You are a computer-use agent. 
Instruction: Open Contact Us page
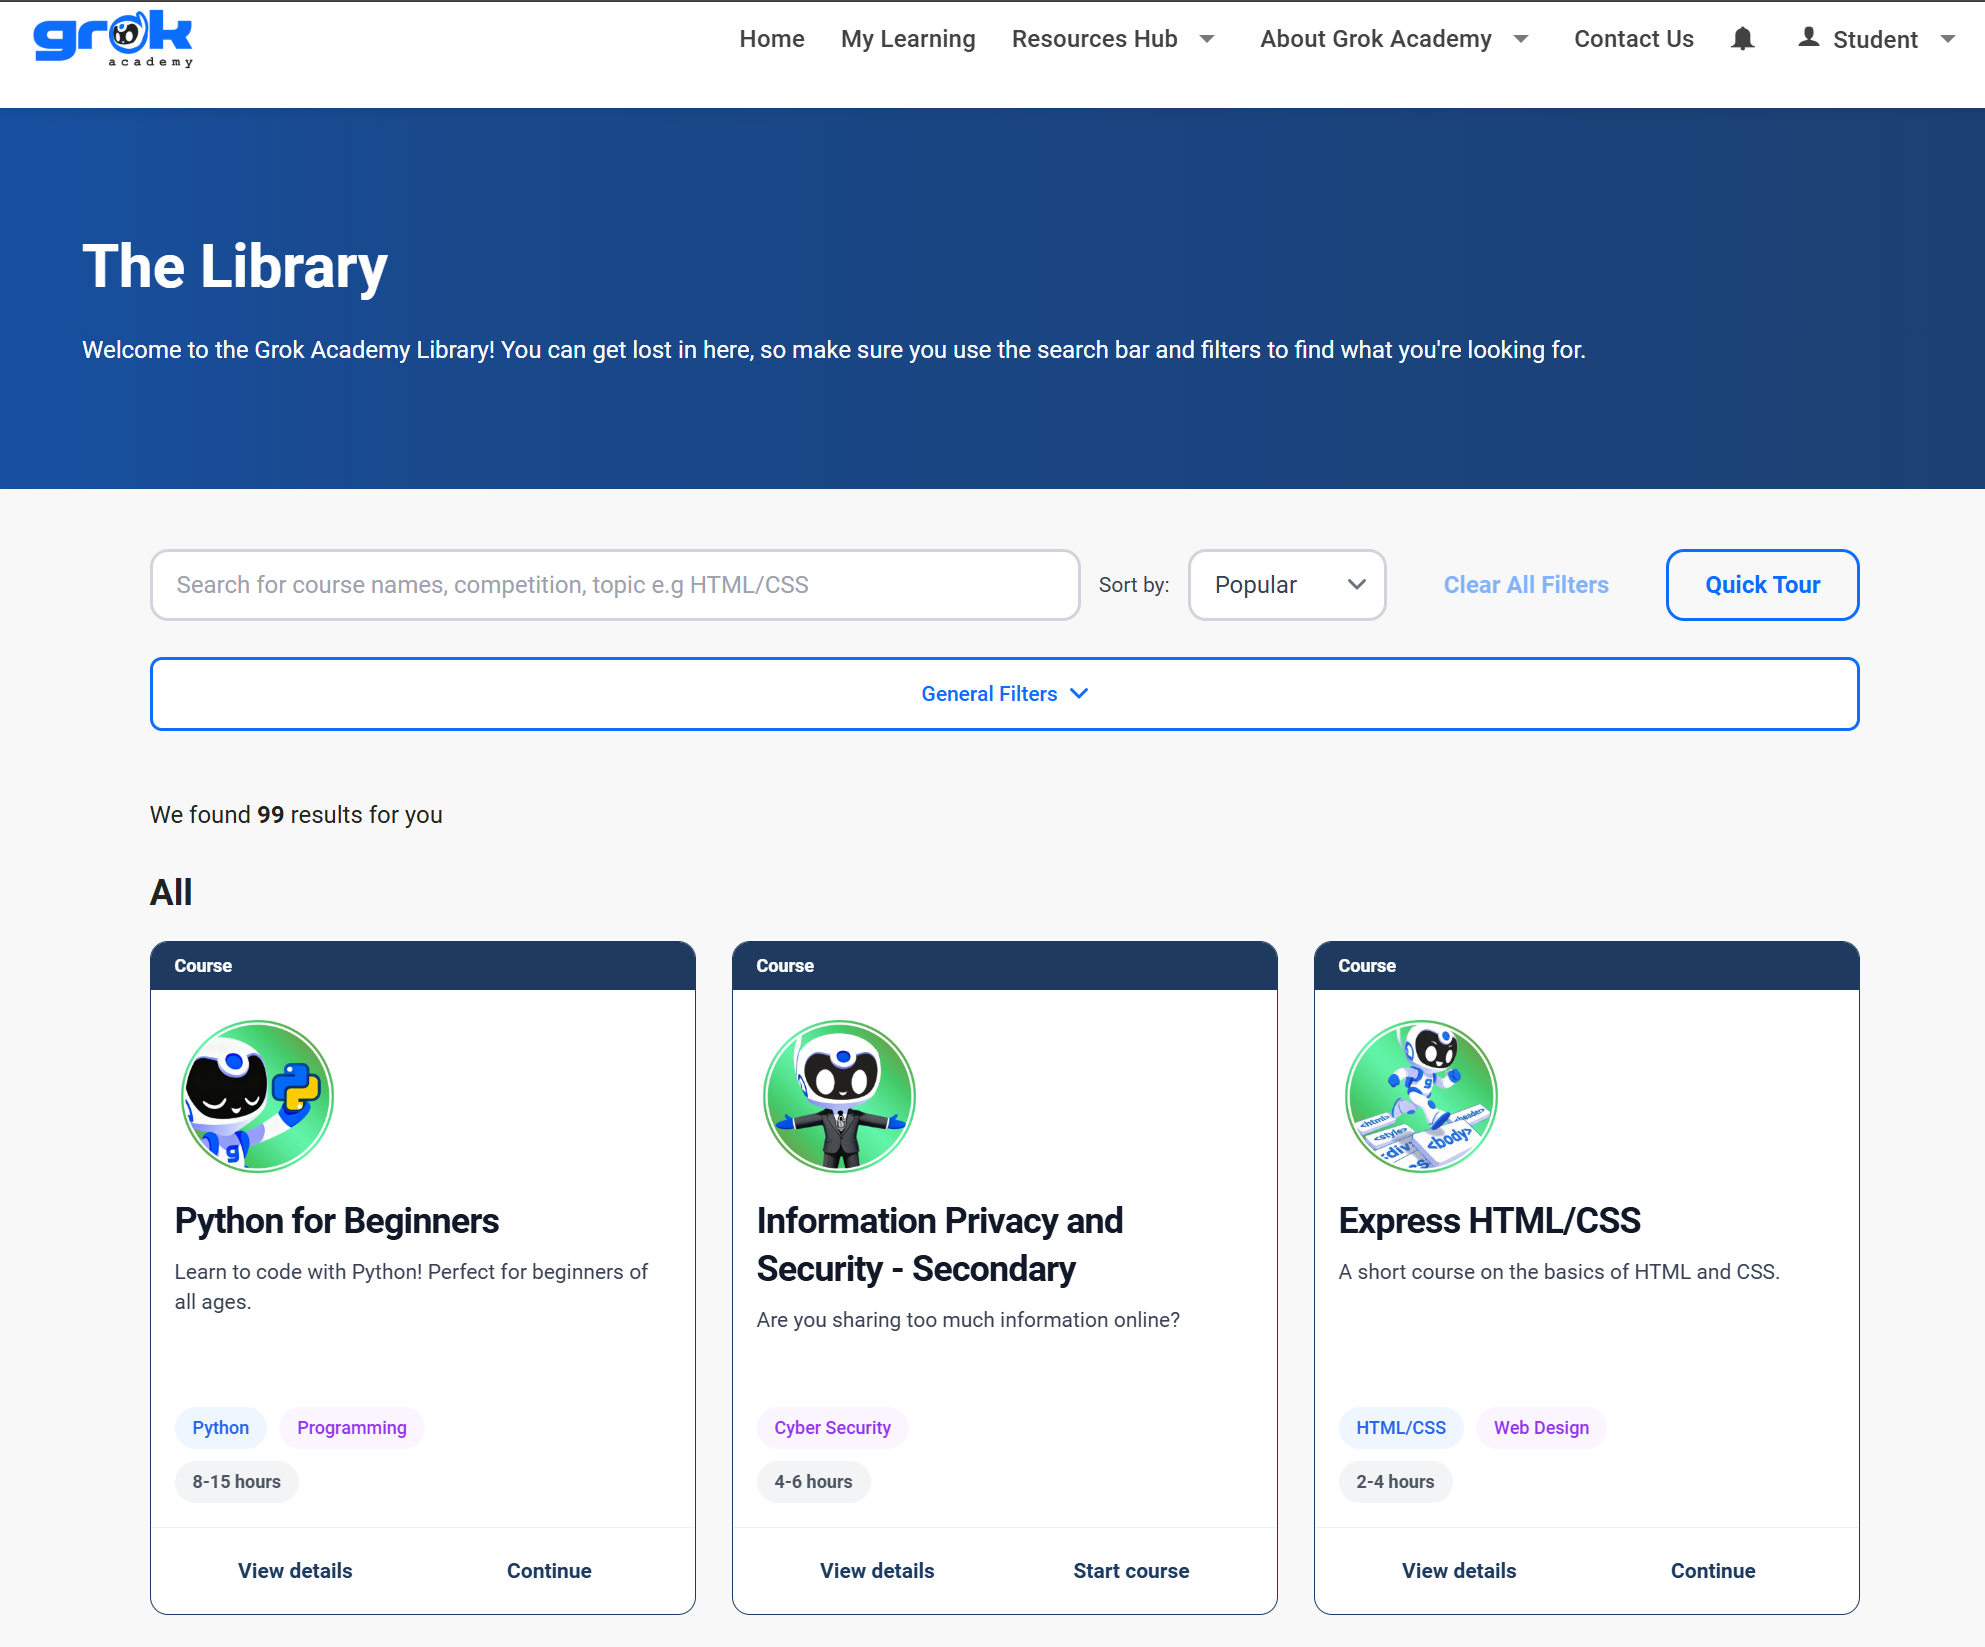[x=1633, y=39]
